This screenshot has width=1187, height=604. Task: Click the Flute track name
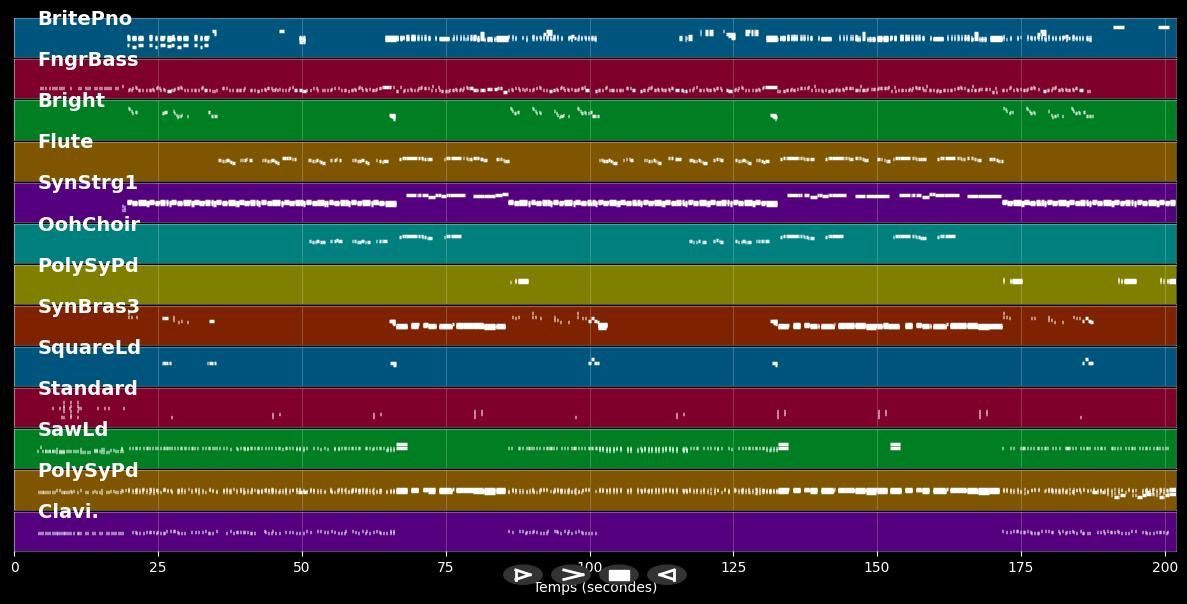coord(66,142)
